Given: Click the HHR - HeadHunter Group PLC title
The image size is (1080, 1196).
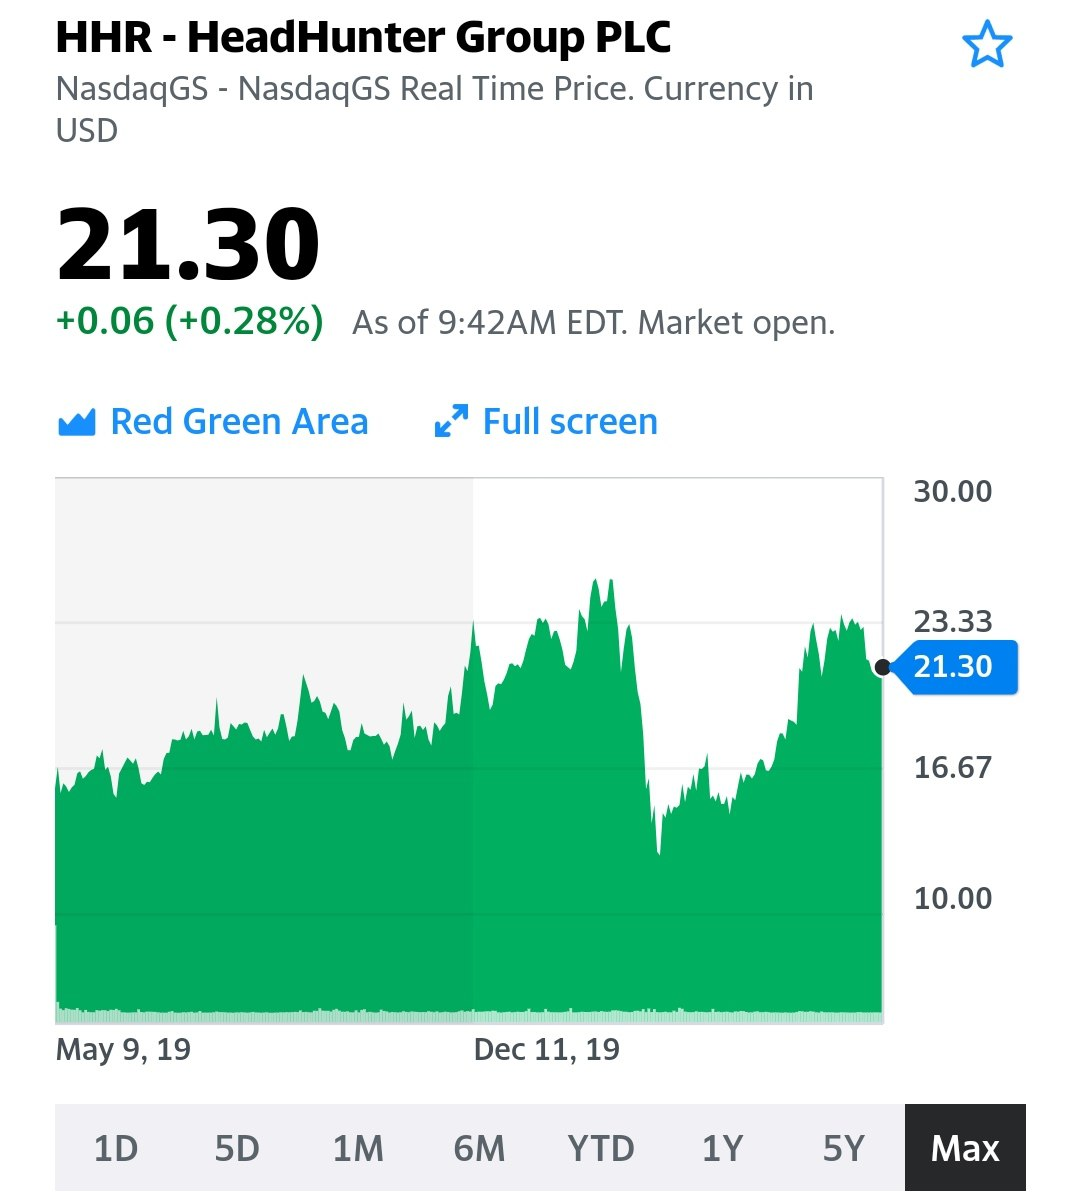Looking at the screenshot, I should click(363, 37).
